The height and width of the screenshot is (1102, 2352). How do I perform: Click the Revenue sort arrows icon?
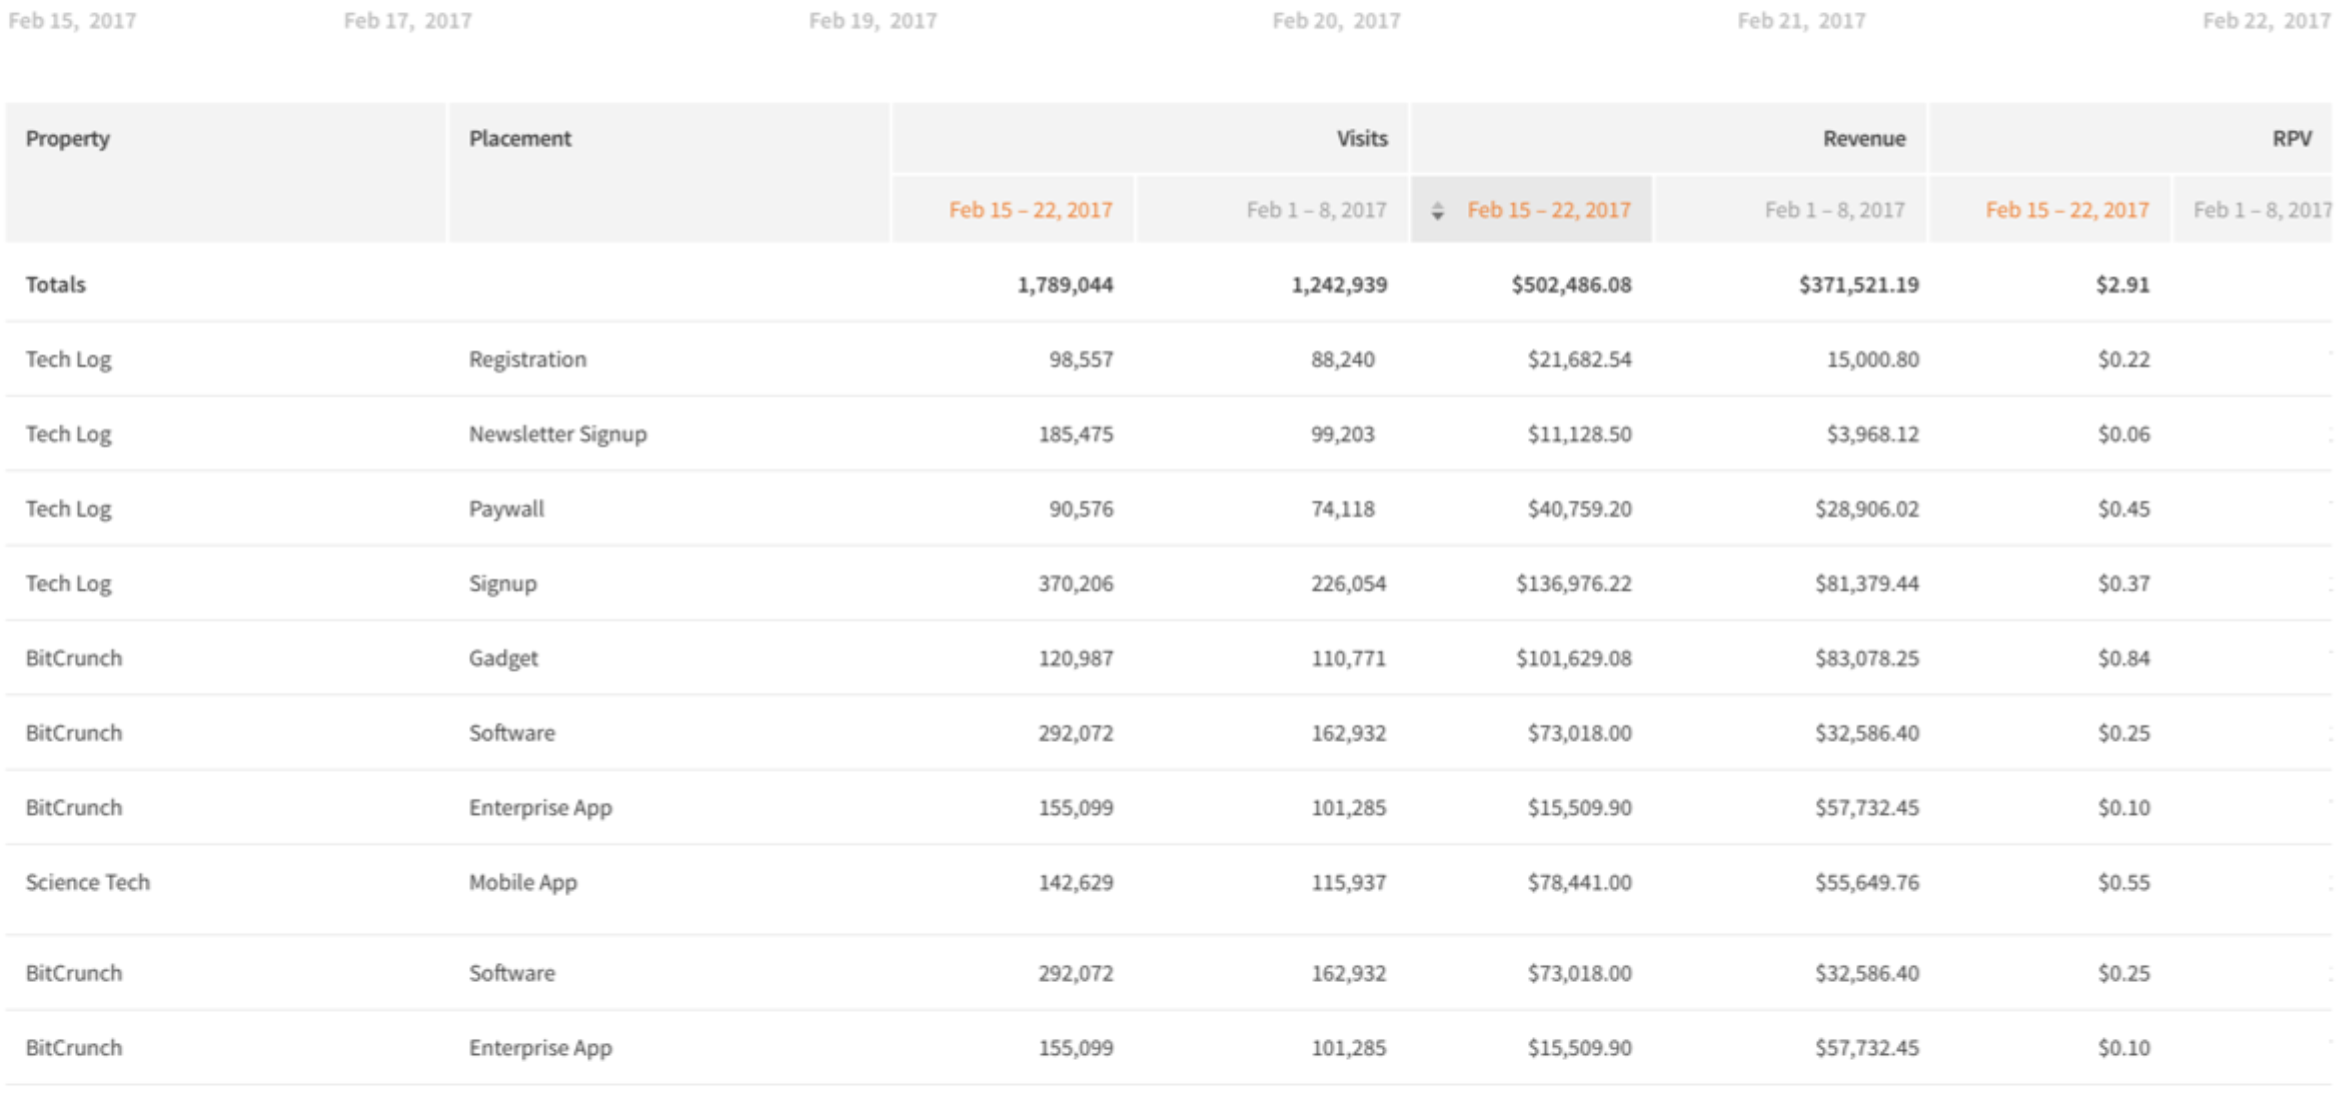pos(1437,211)
